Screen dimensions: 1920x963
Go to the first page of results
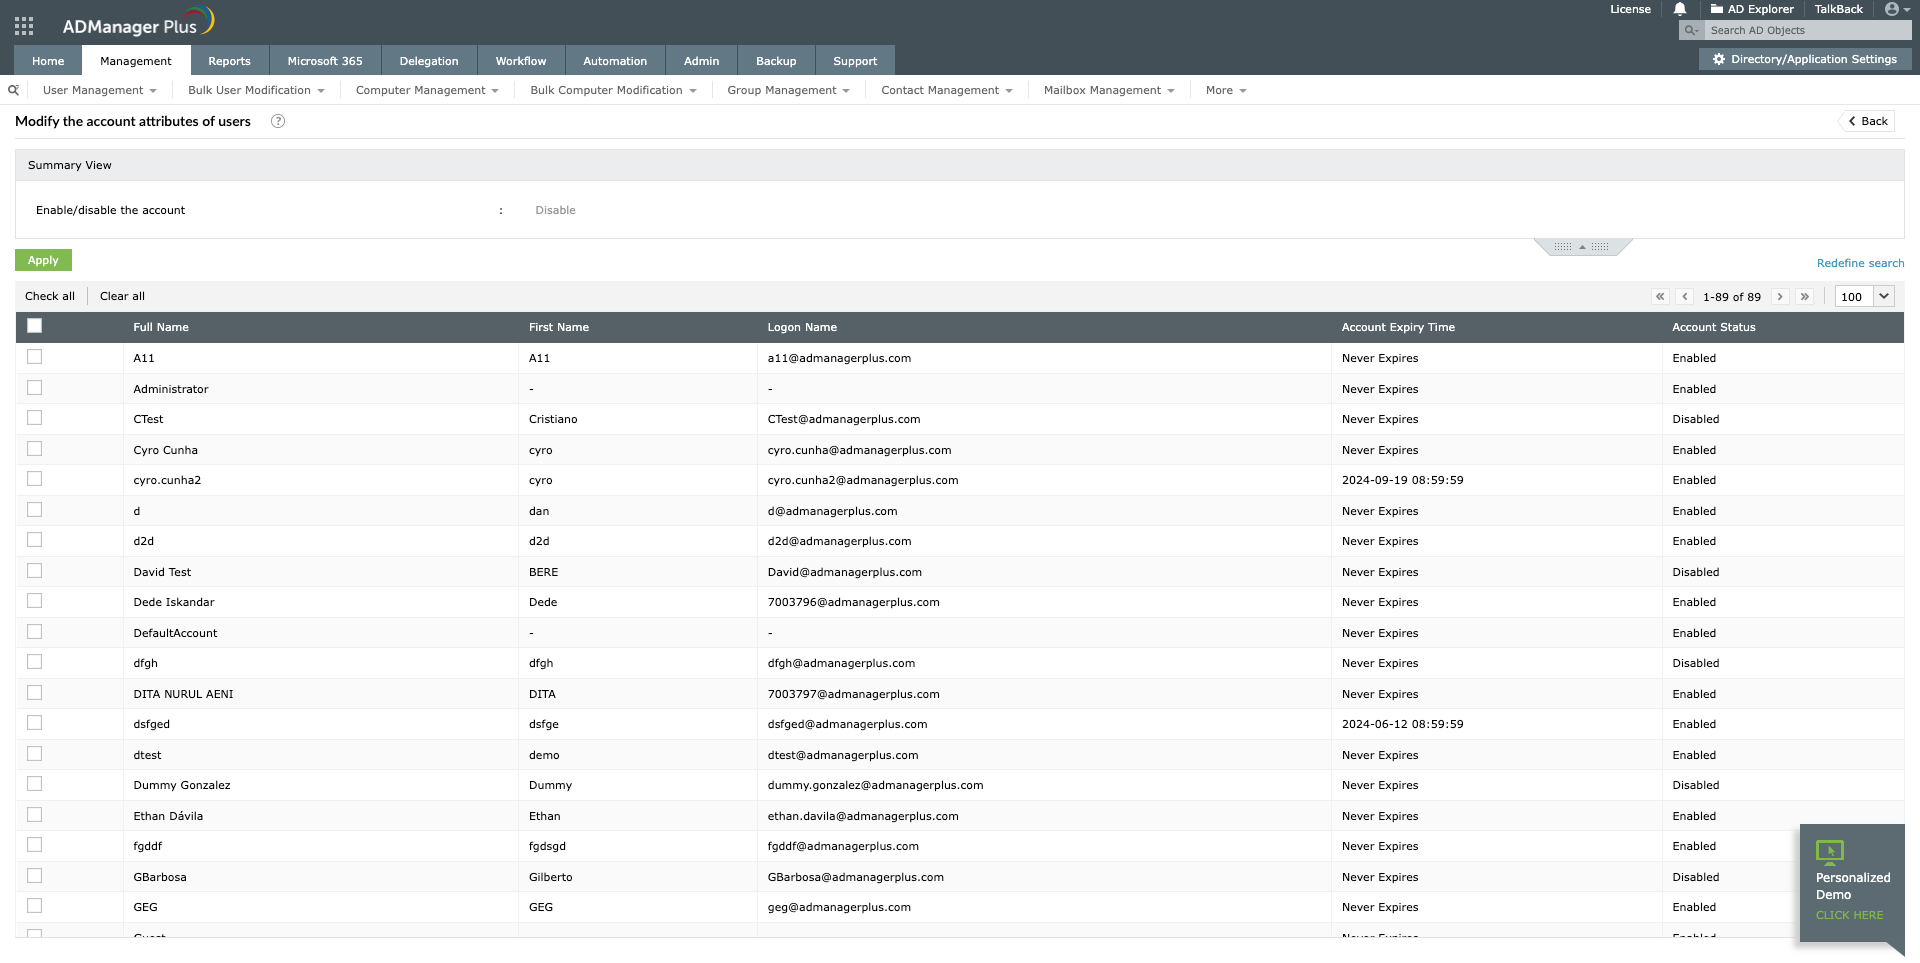tap(1660, 296)
